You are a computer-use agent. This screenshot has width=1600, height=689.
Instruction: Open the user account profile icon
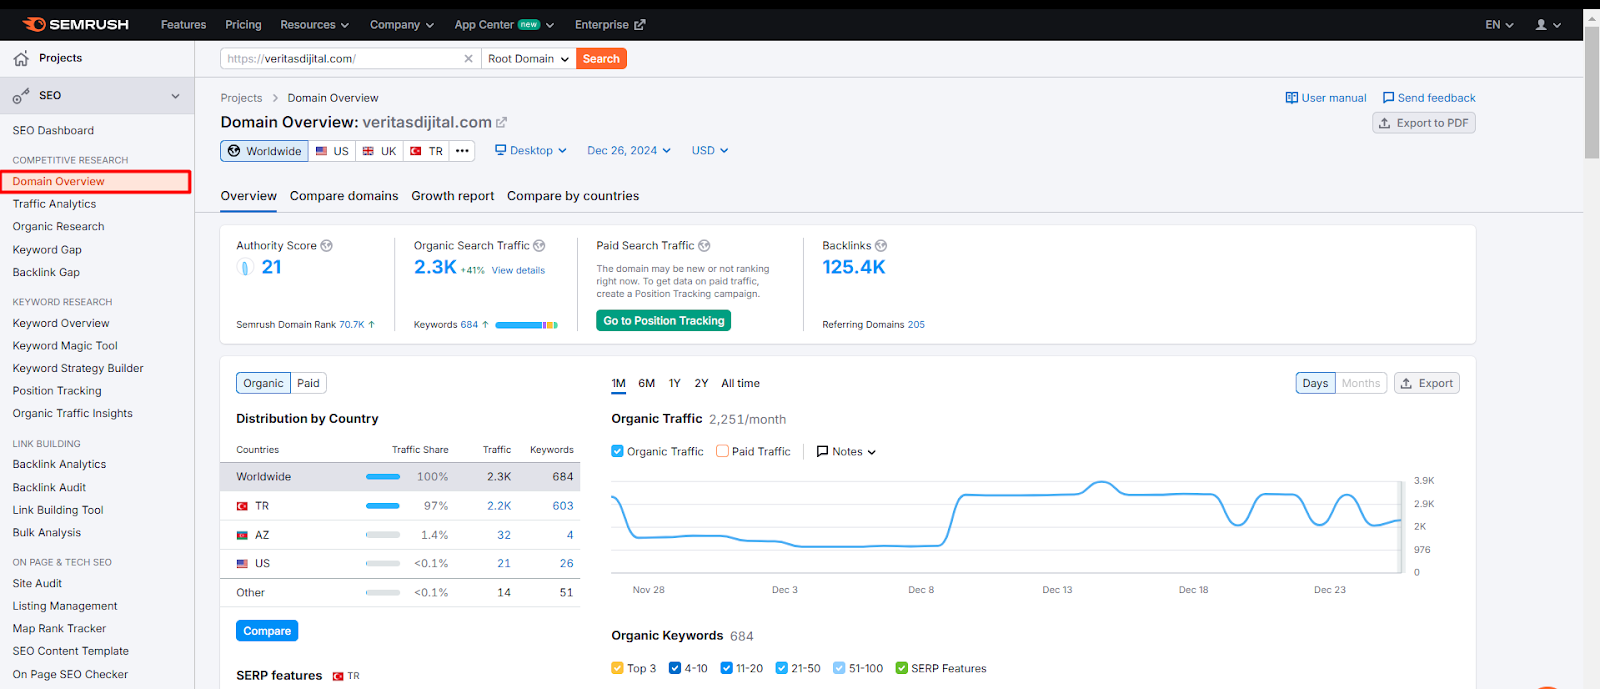1541,25
